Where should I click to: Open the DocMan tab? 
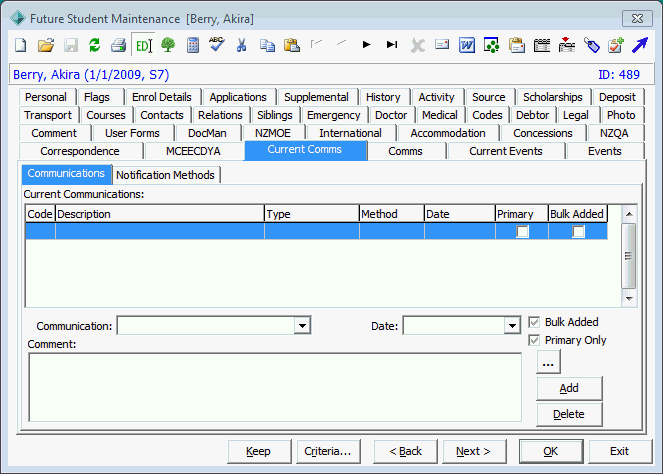click(x=207, y=133)
